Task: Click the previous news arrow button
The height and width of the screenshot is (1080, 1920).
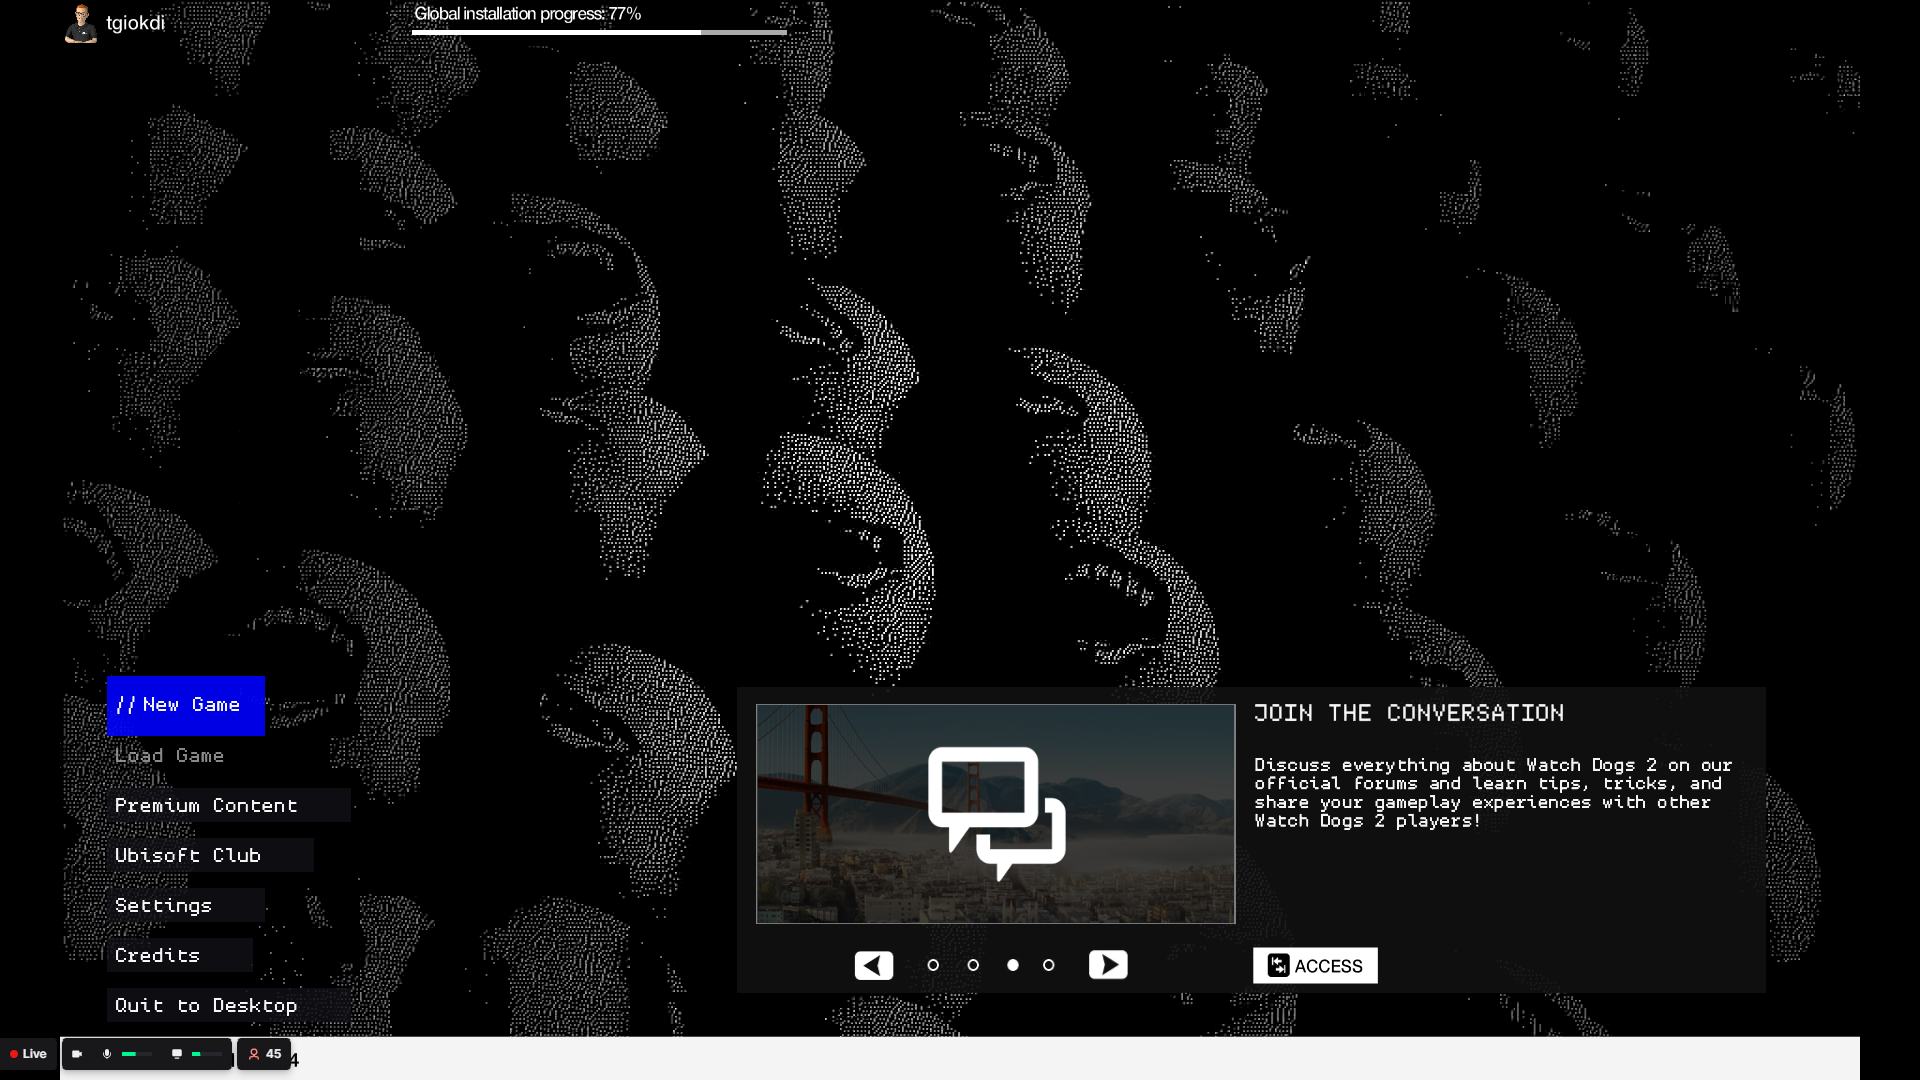Action: tap(874, 965)
